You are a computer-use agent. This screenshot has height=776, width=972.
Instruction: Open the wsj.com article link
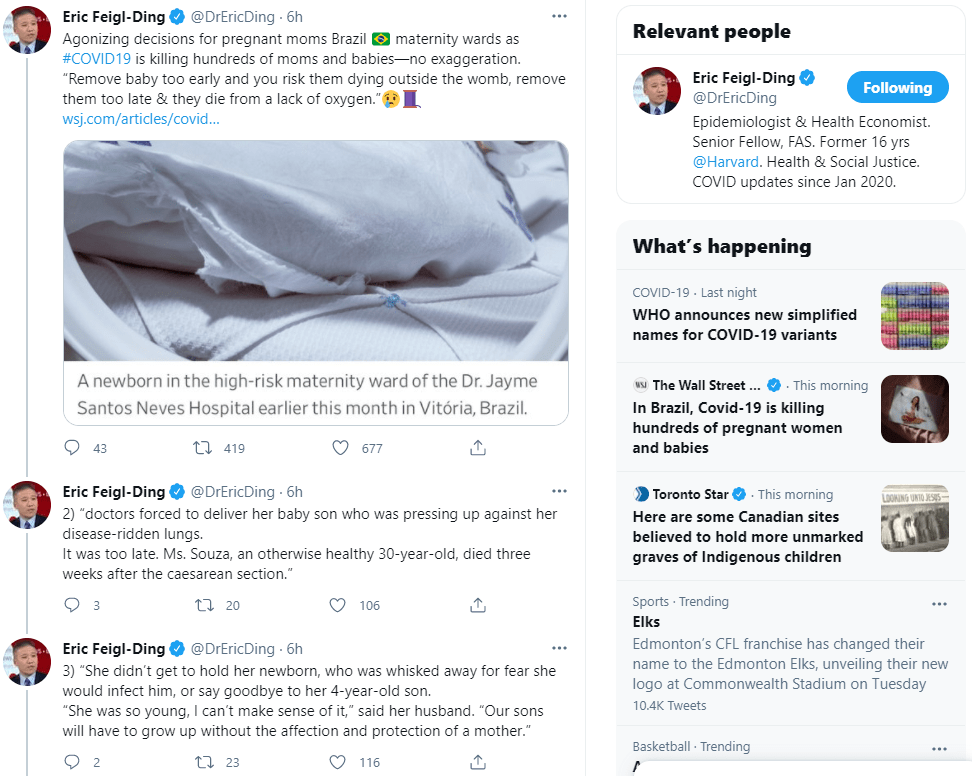click(x=141, y=119)
